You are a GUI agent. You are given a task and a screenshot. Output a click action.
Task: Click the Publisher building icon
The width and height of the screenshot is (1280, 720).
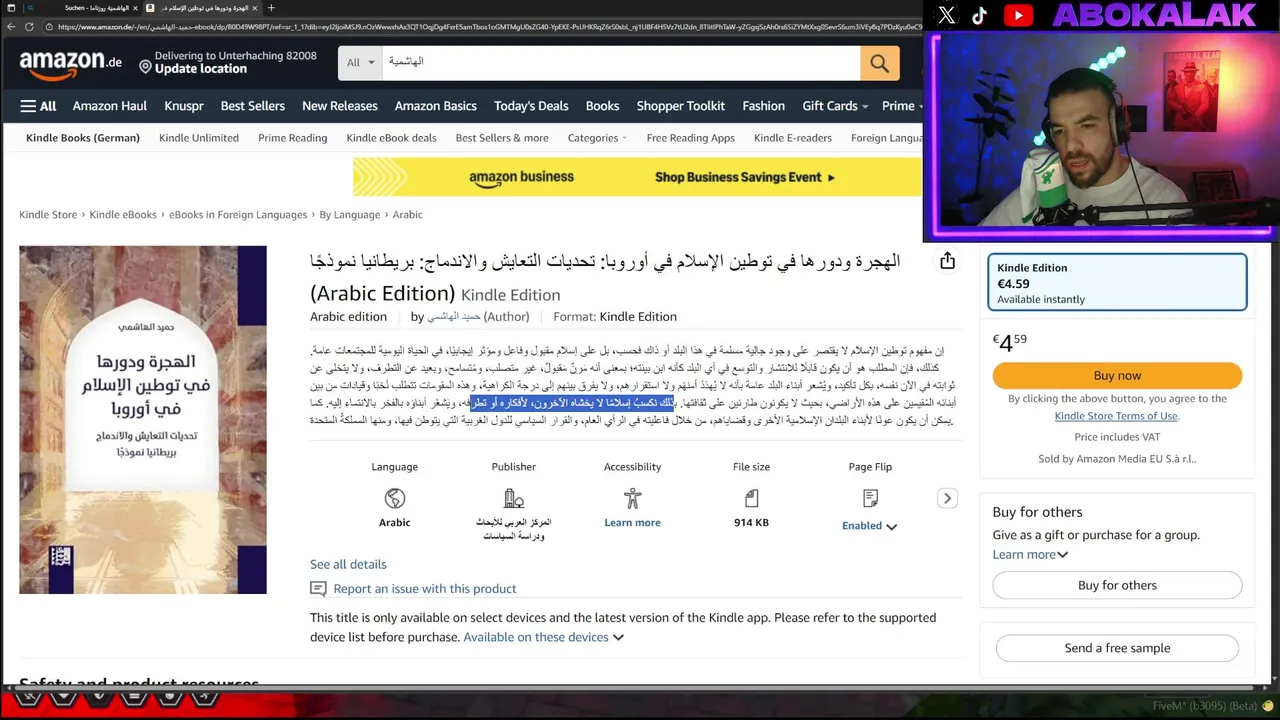coord(514,498)
